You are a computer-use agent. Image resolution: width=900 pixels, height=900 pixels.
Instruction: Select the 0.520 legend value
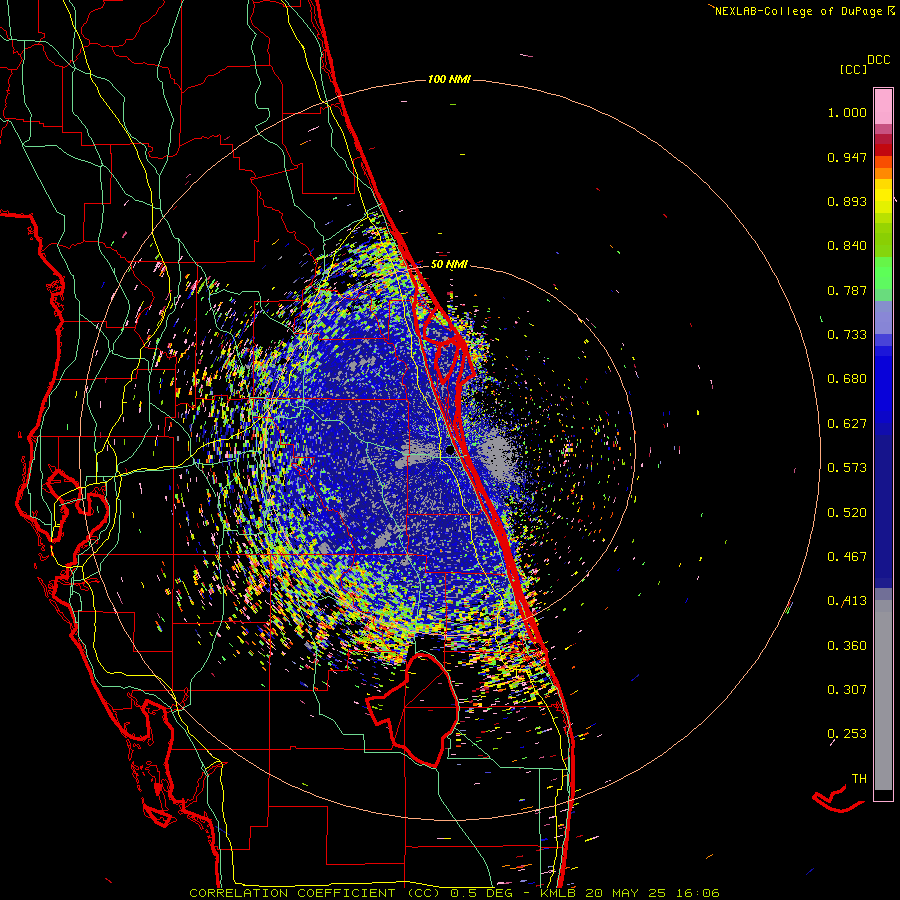[847, 513]
